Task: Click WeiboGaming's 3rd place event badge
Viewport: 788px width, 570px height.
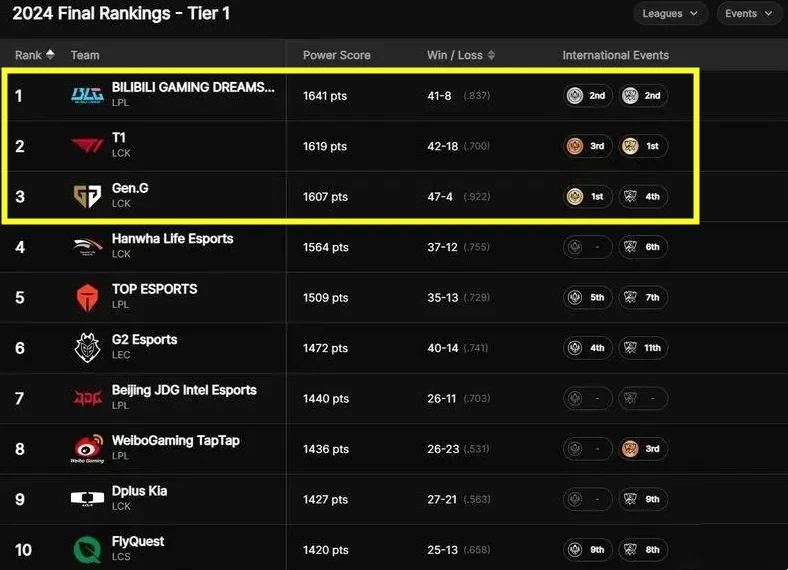Action: point(643,449)
